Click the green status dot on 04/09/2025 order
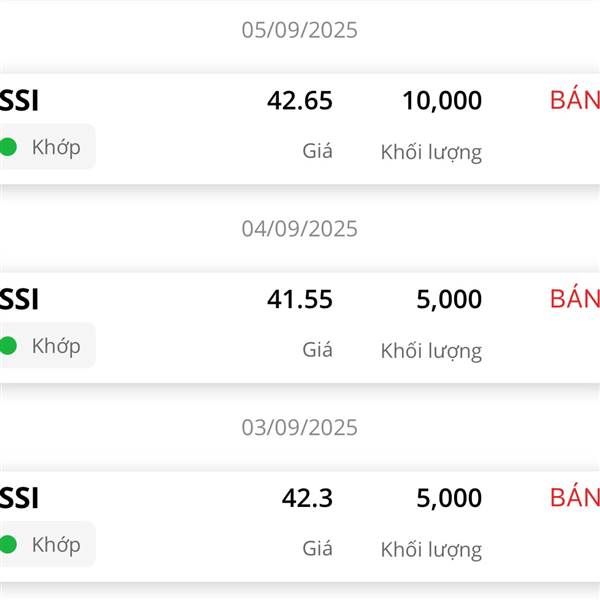Image resolution: width=600 pixels, height=600 pixels. click(x=8, y=346)
